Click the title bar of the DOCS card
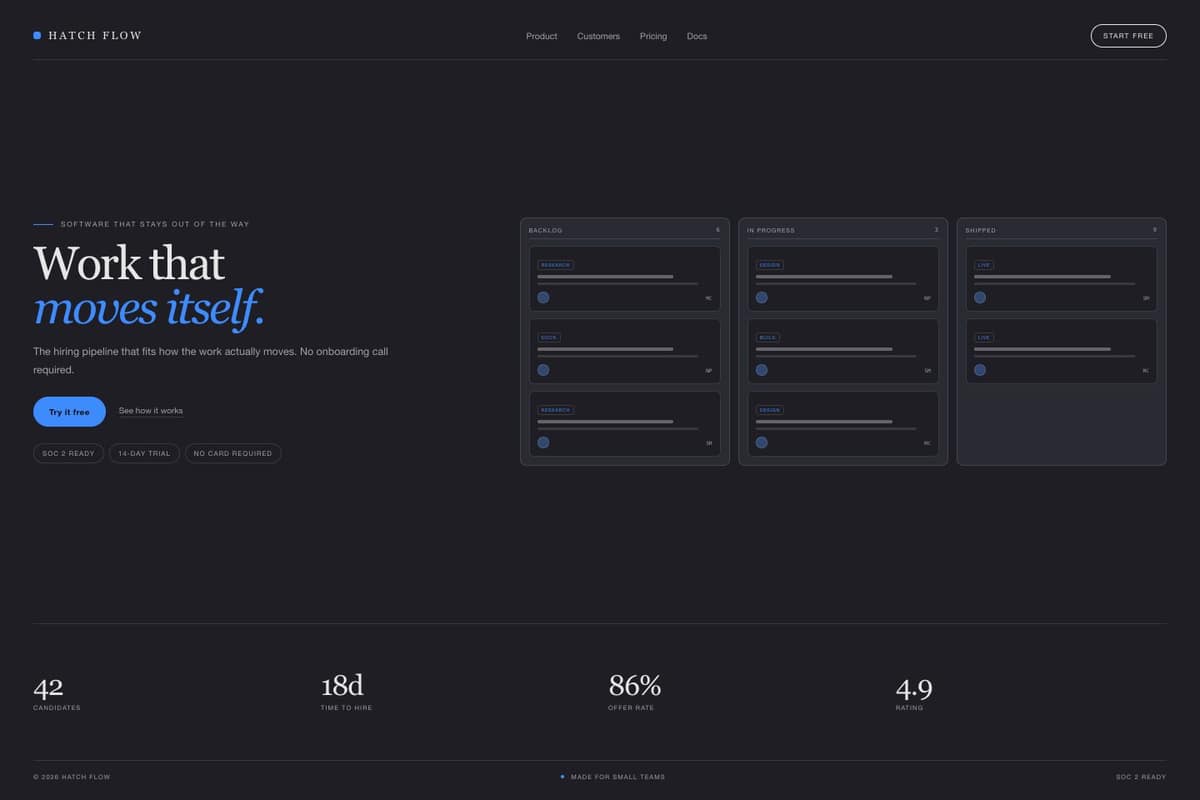The height and width of the screenshot is (800, 1200). click(605, 349)
